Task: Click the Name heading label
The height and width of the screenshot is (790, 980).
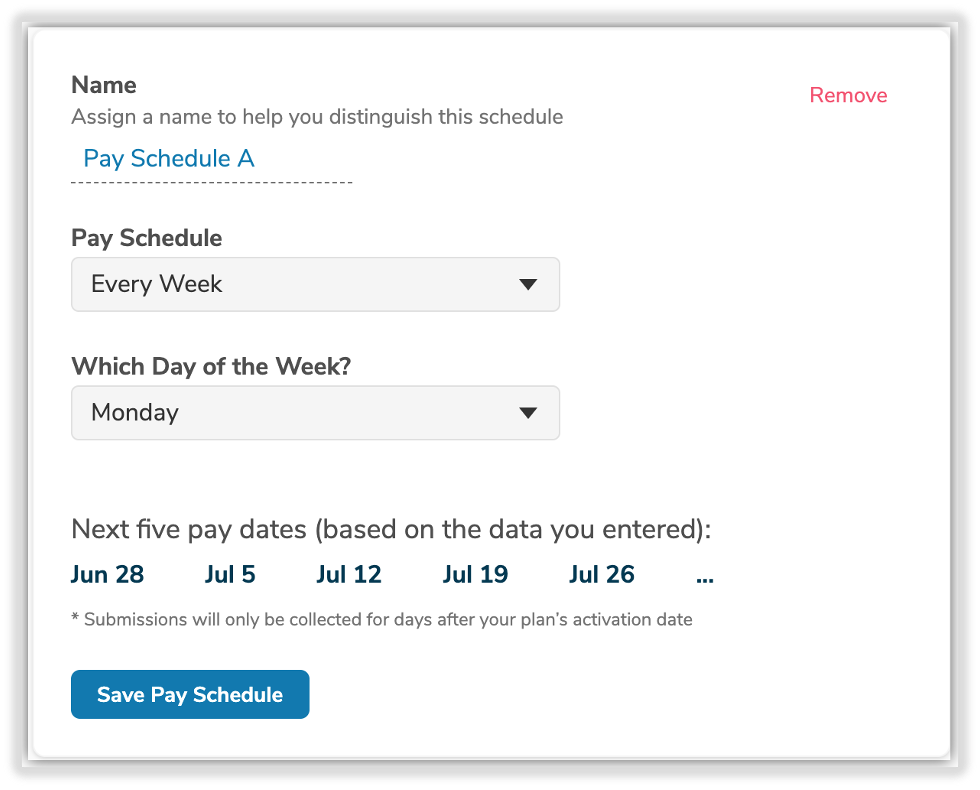Action: pos(104,85)
